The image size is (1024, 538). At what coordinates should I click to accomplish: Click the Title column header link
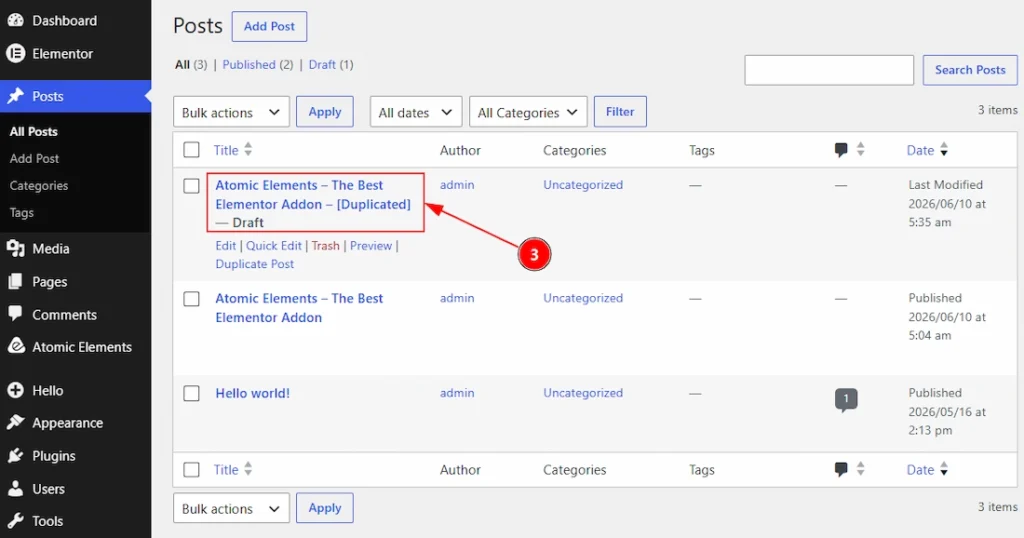point(226,150)
